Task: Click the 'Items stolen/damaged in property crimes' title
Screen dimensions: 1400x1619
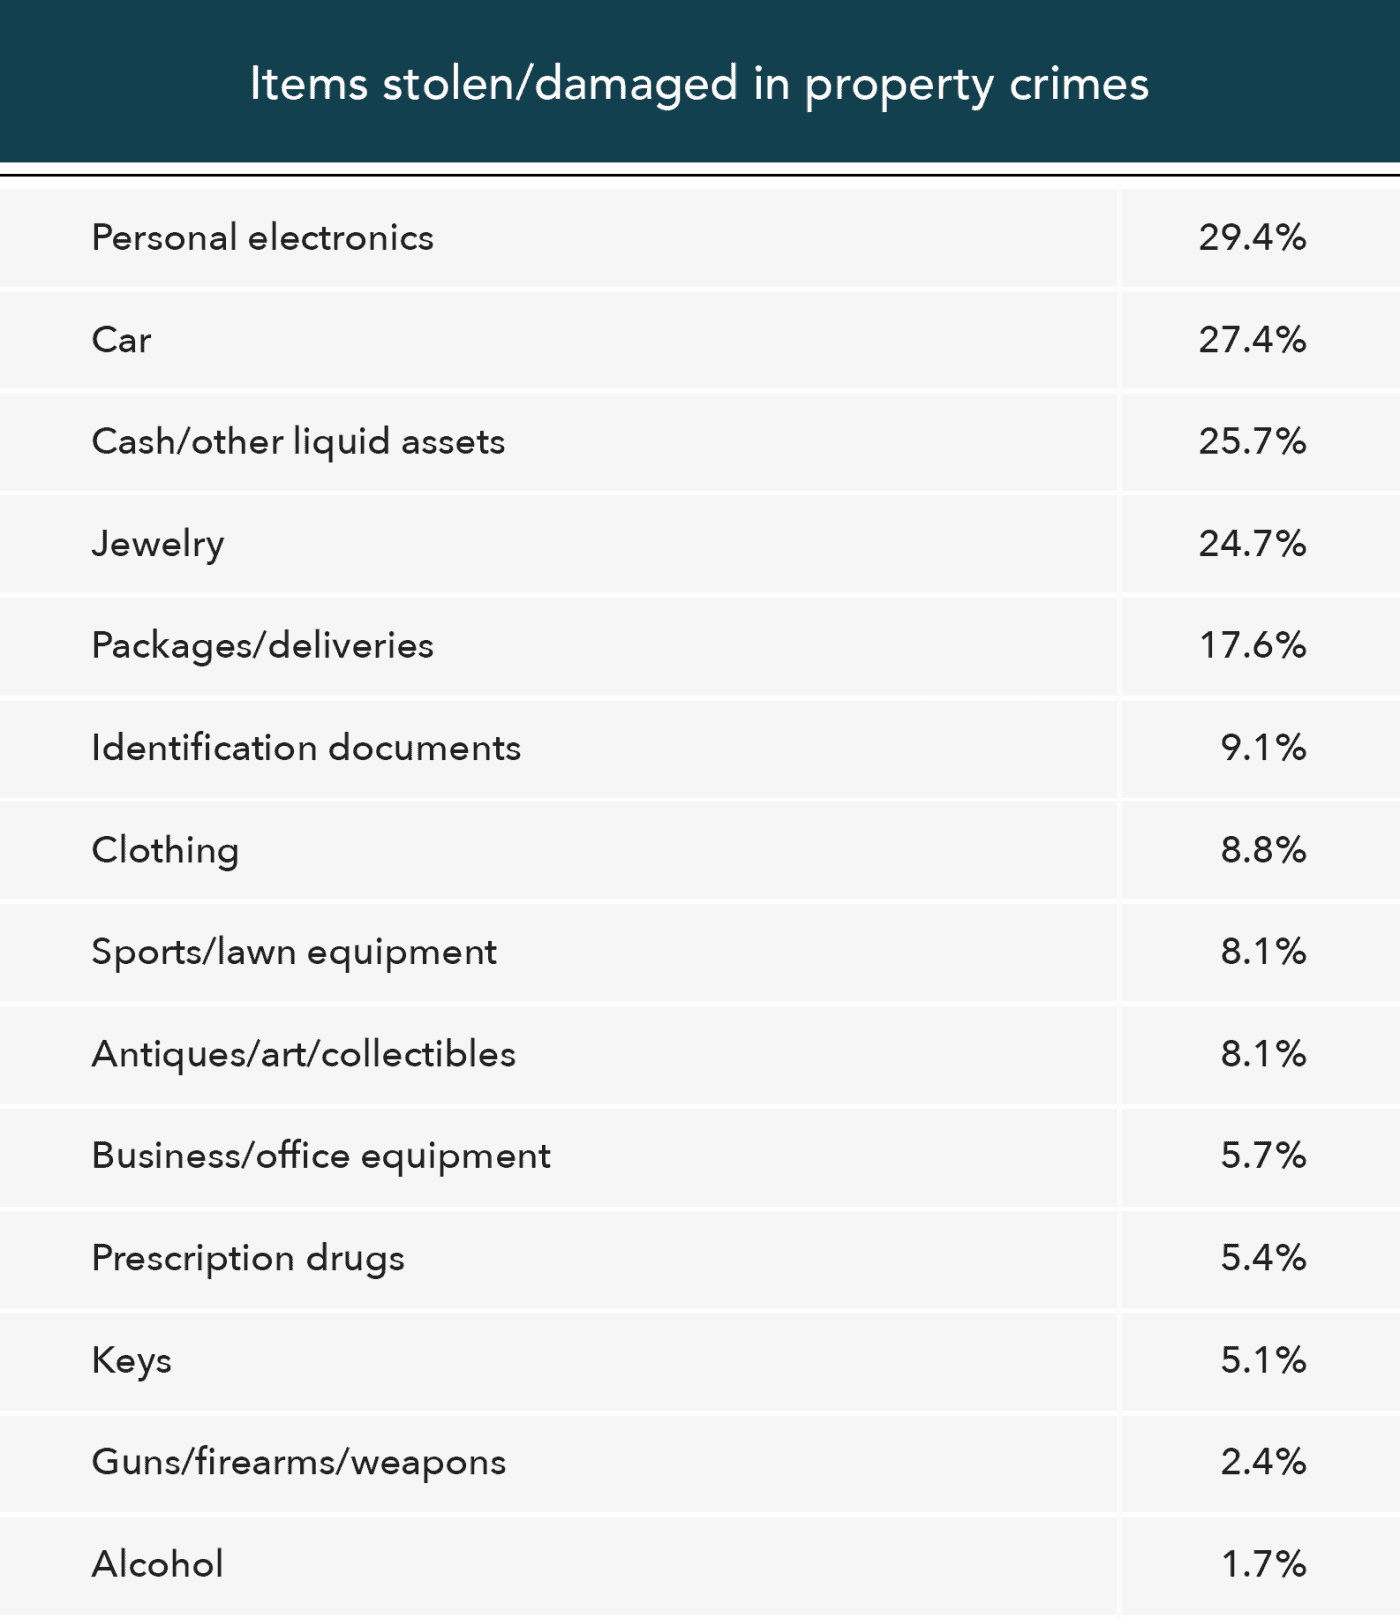Action: coord(699,84)
